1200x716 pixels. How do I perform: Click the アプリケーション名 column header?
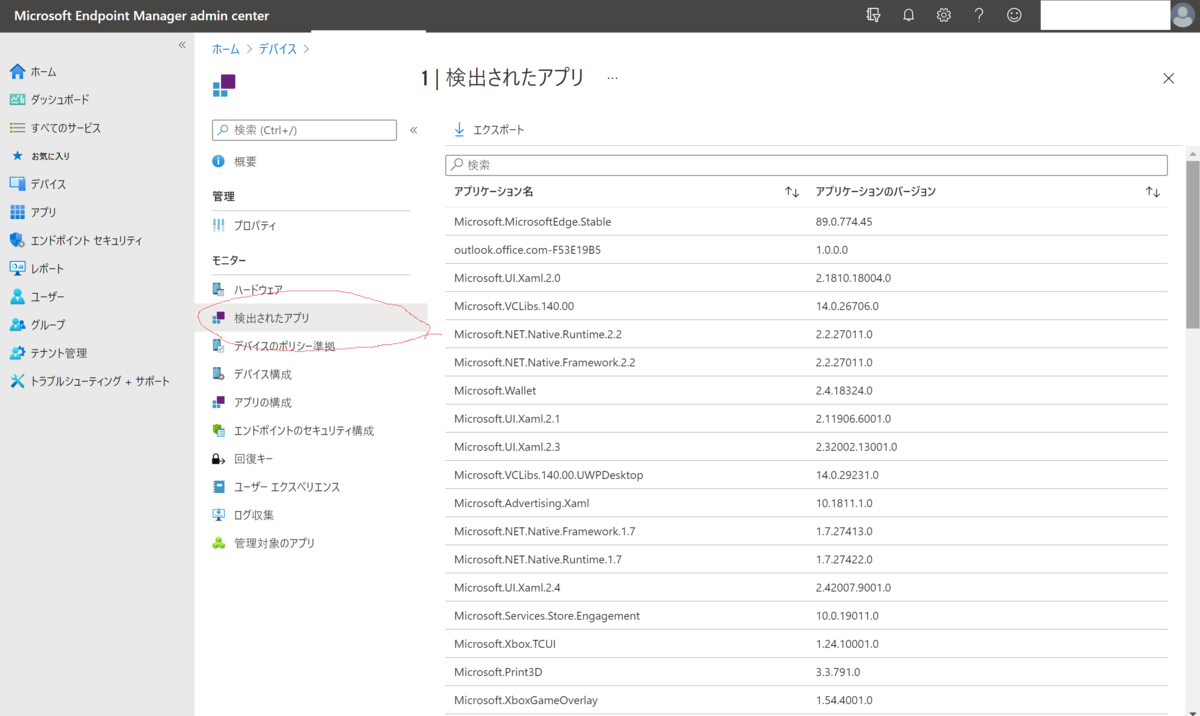pyautogui.click(x=494, y=191)
